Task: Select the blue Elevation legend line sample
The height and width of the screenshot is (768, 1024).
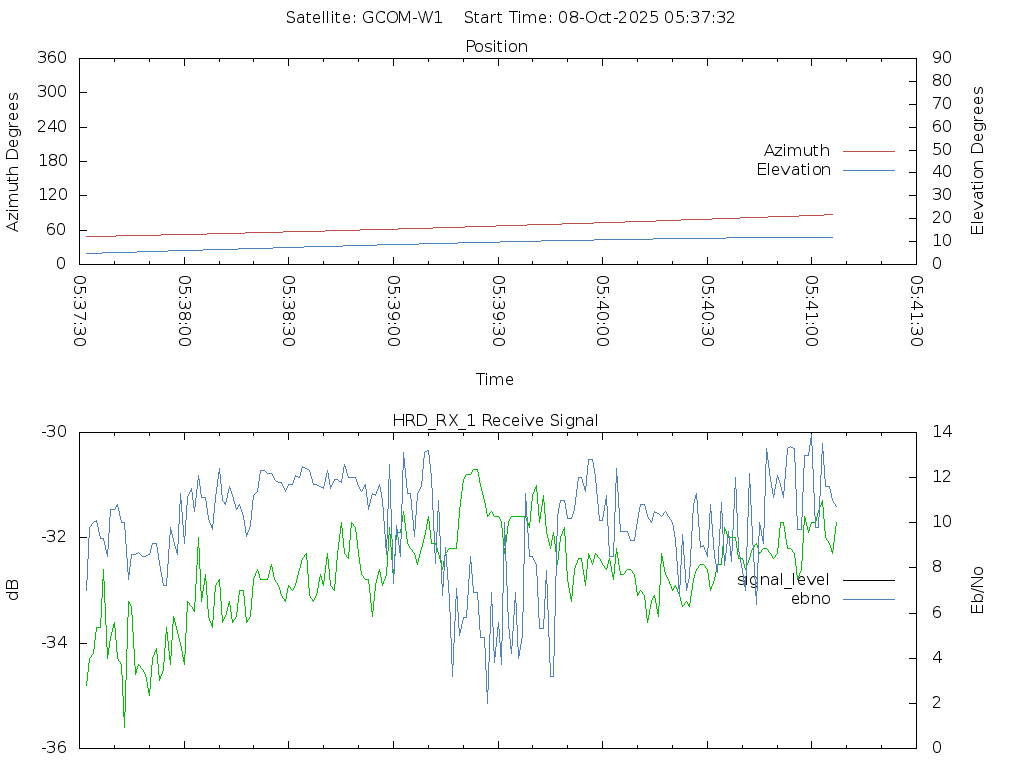Action: pyautogui.click(x=868, y=170)
